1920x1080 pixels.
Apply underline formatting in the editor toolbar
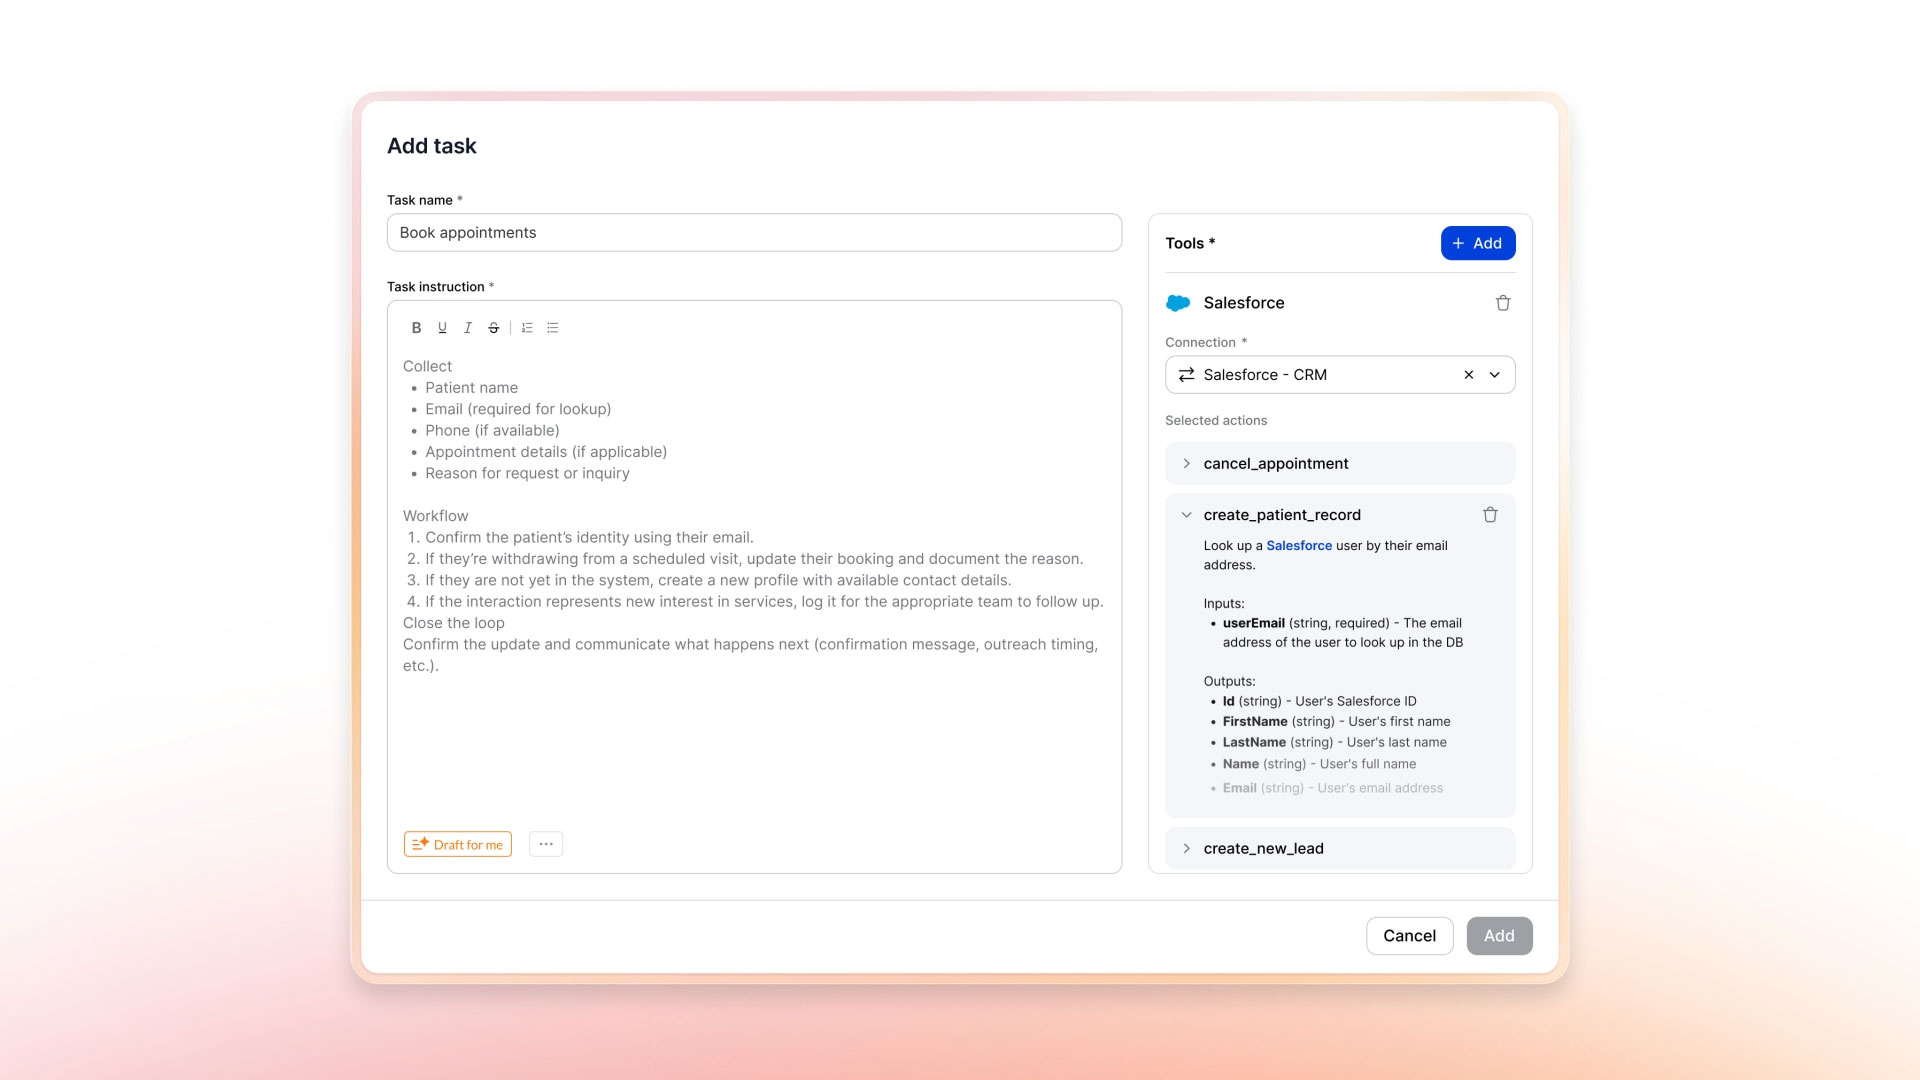pos(442,328)
